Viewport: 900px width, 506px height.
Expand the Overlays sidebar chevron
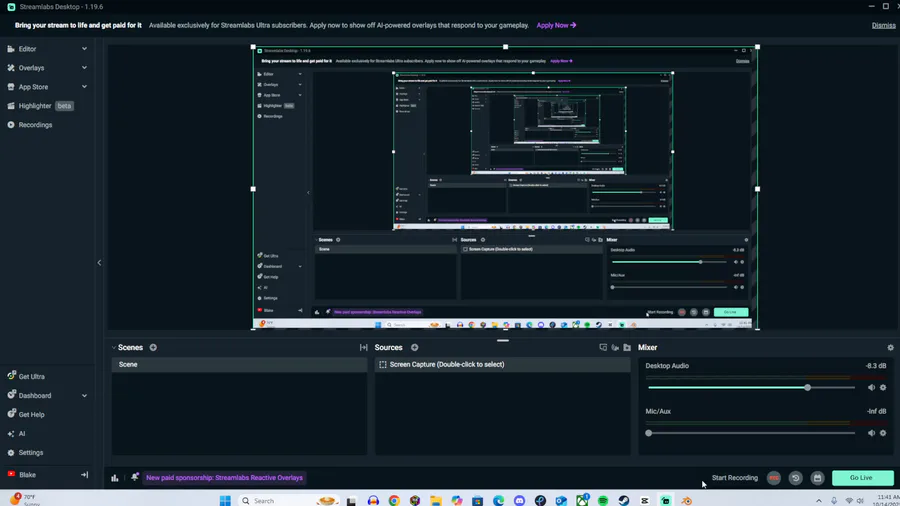pos(84,68)
